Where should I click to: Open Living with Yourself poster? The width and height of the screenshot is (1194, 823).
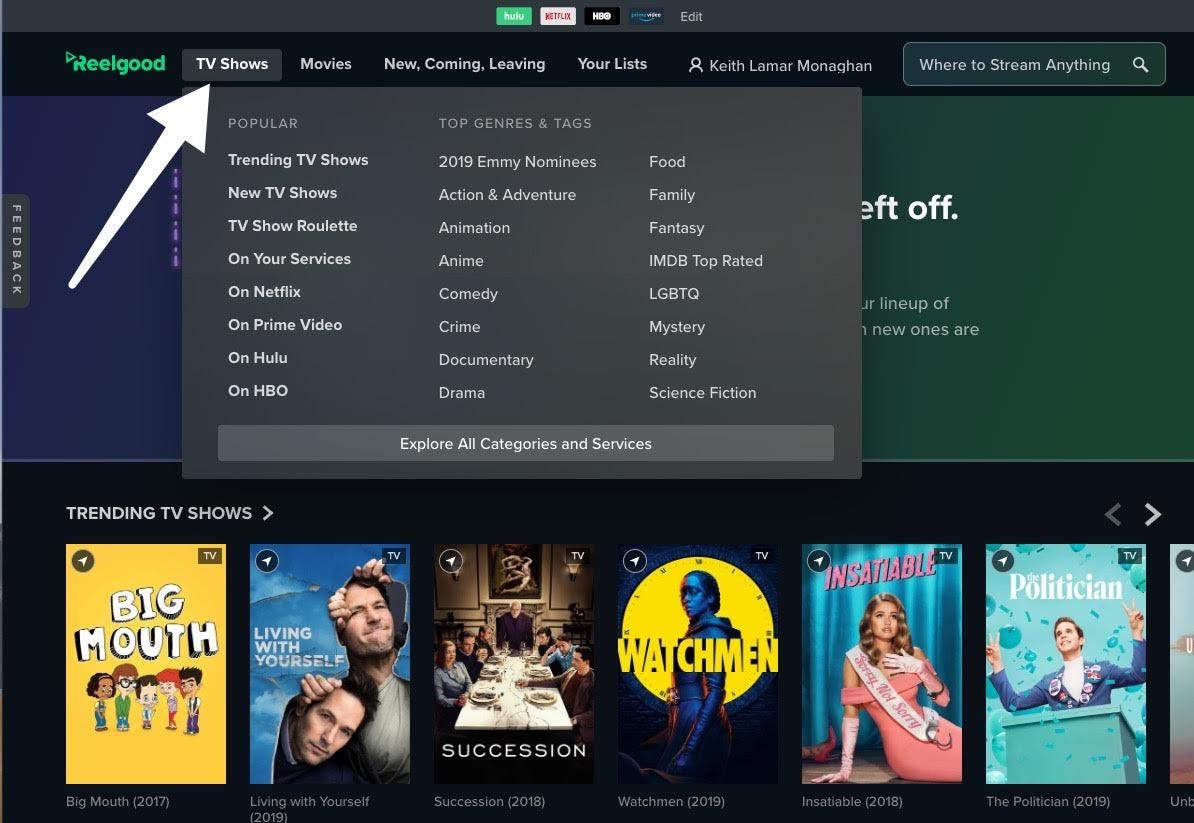pos(330,664)
